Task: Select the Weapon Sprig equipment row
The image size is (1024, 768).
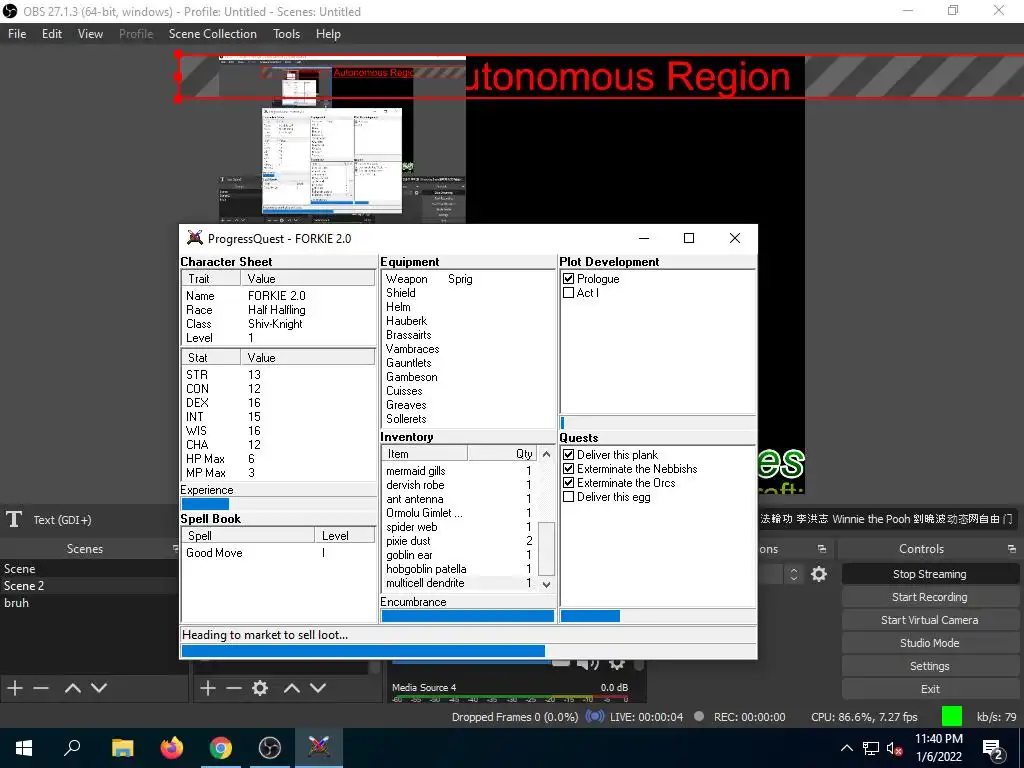Action: pyautogui.click(x=468, y=279)
